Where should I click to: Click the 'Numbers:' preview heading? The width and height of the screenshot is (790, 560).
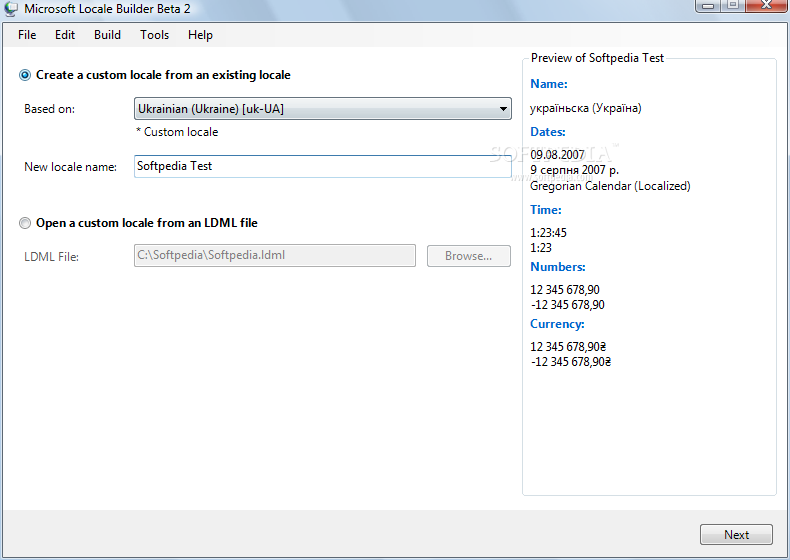click(x=558, y=267)
